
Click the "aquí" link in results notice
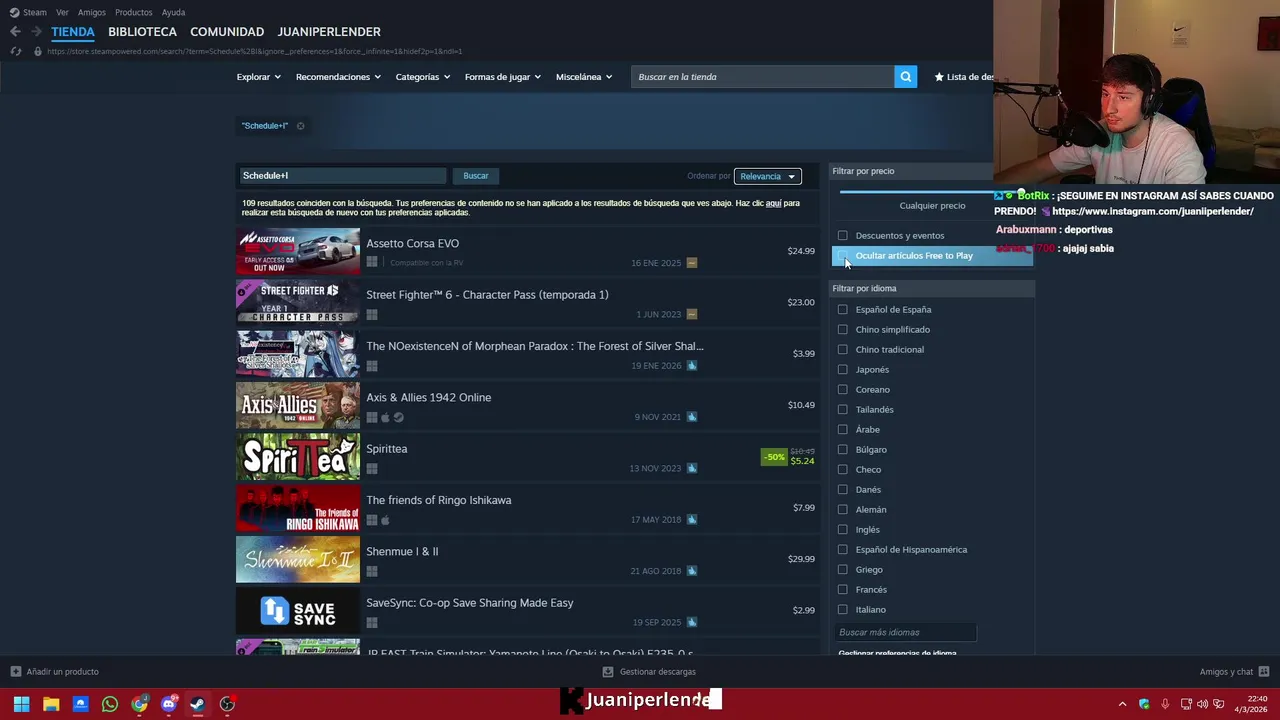(773, 203)
